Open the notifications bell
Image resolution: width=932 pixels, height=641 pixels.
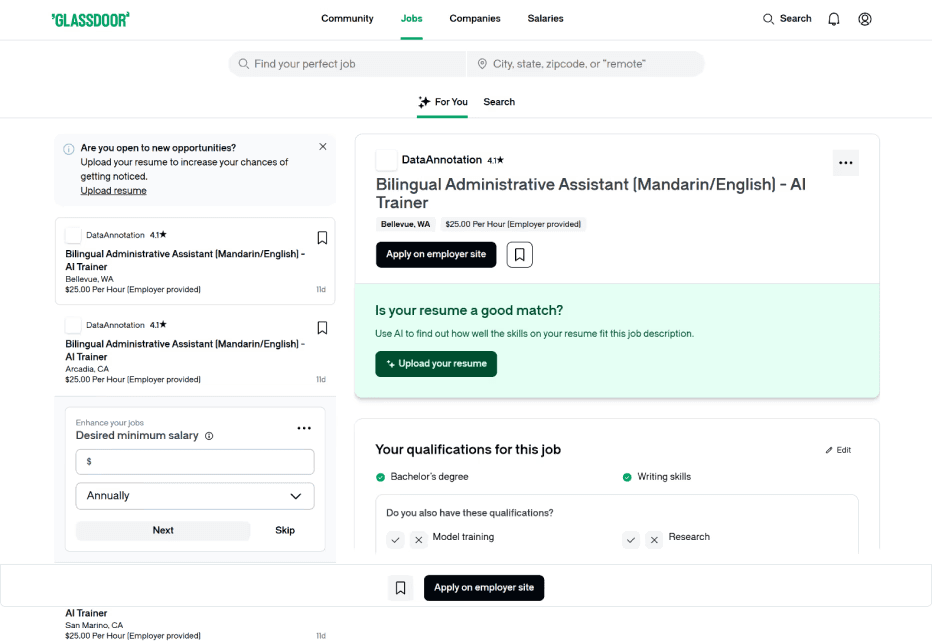click(x=834, y=19)
